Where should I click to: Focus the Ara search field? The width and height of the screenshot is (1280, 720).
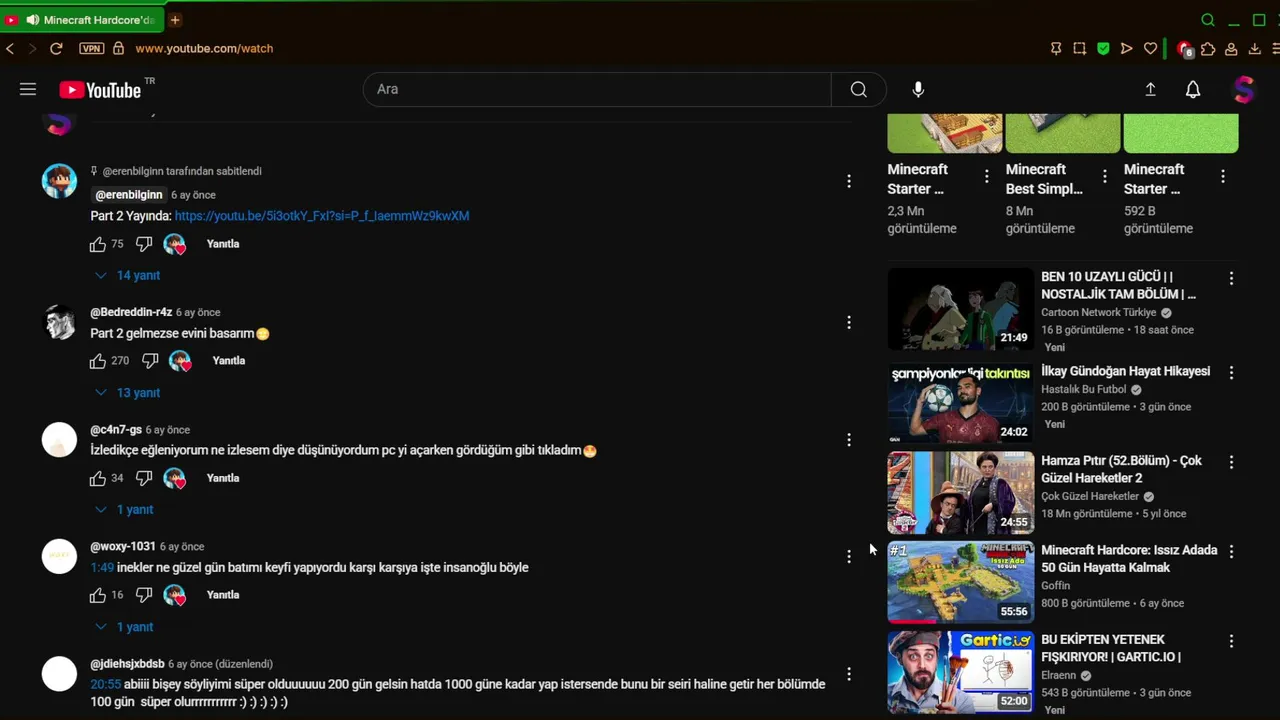[597, 89]
